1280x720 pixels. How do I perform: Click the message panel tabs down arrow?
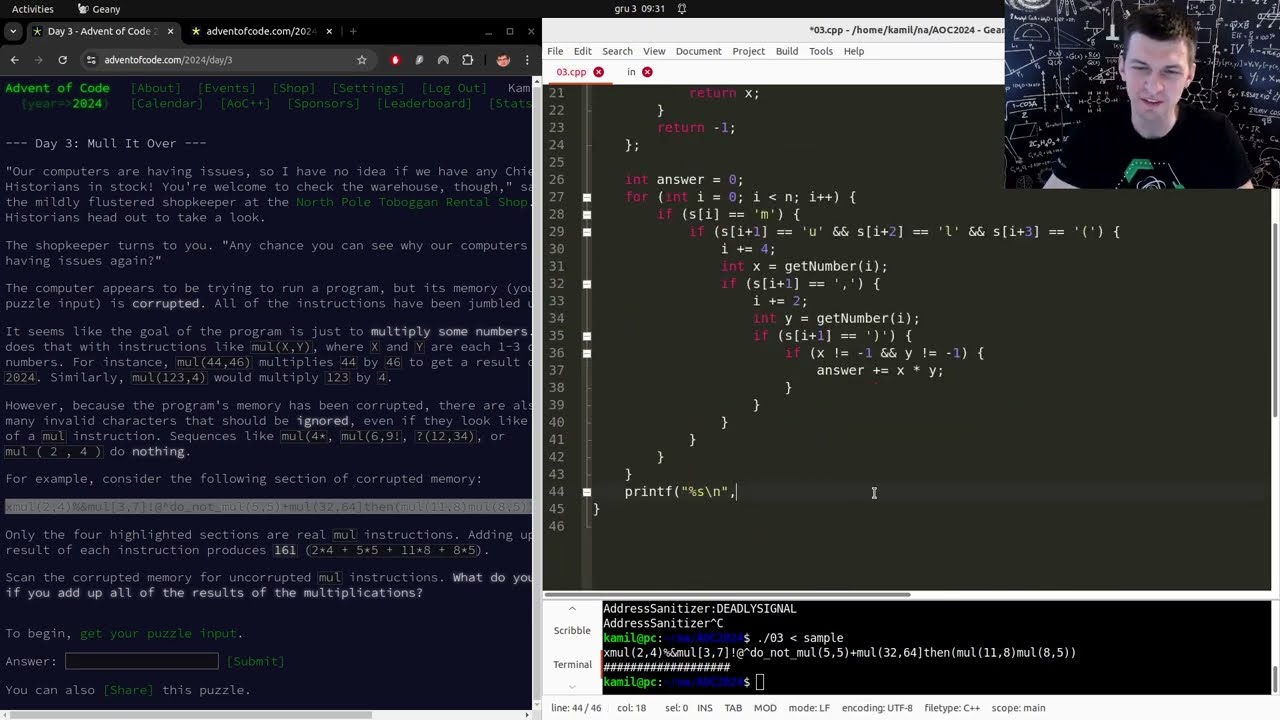[x=572, y=686]
